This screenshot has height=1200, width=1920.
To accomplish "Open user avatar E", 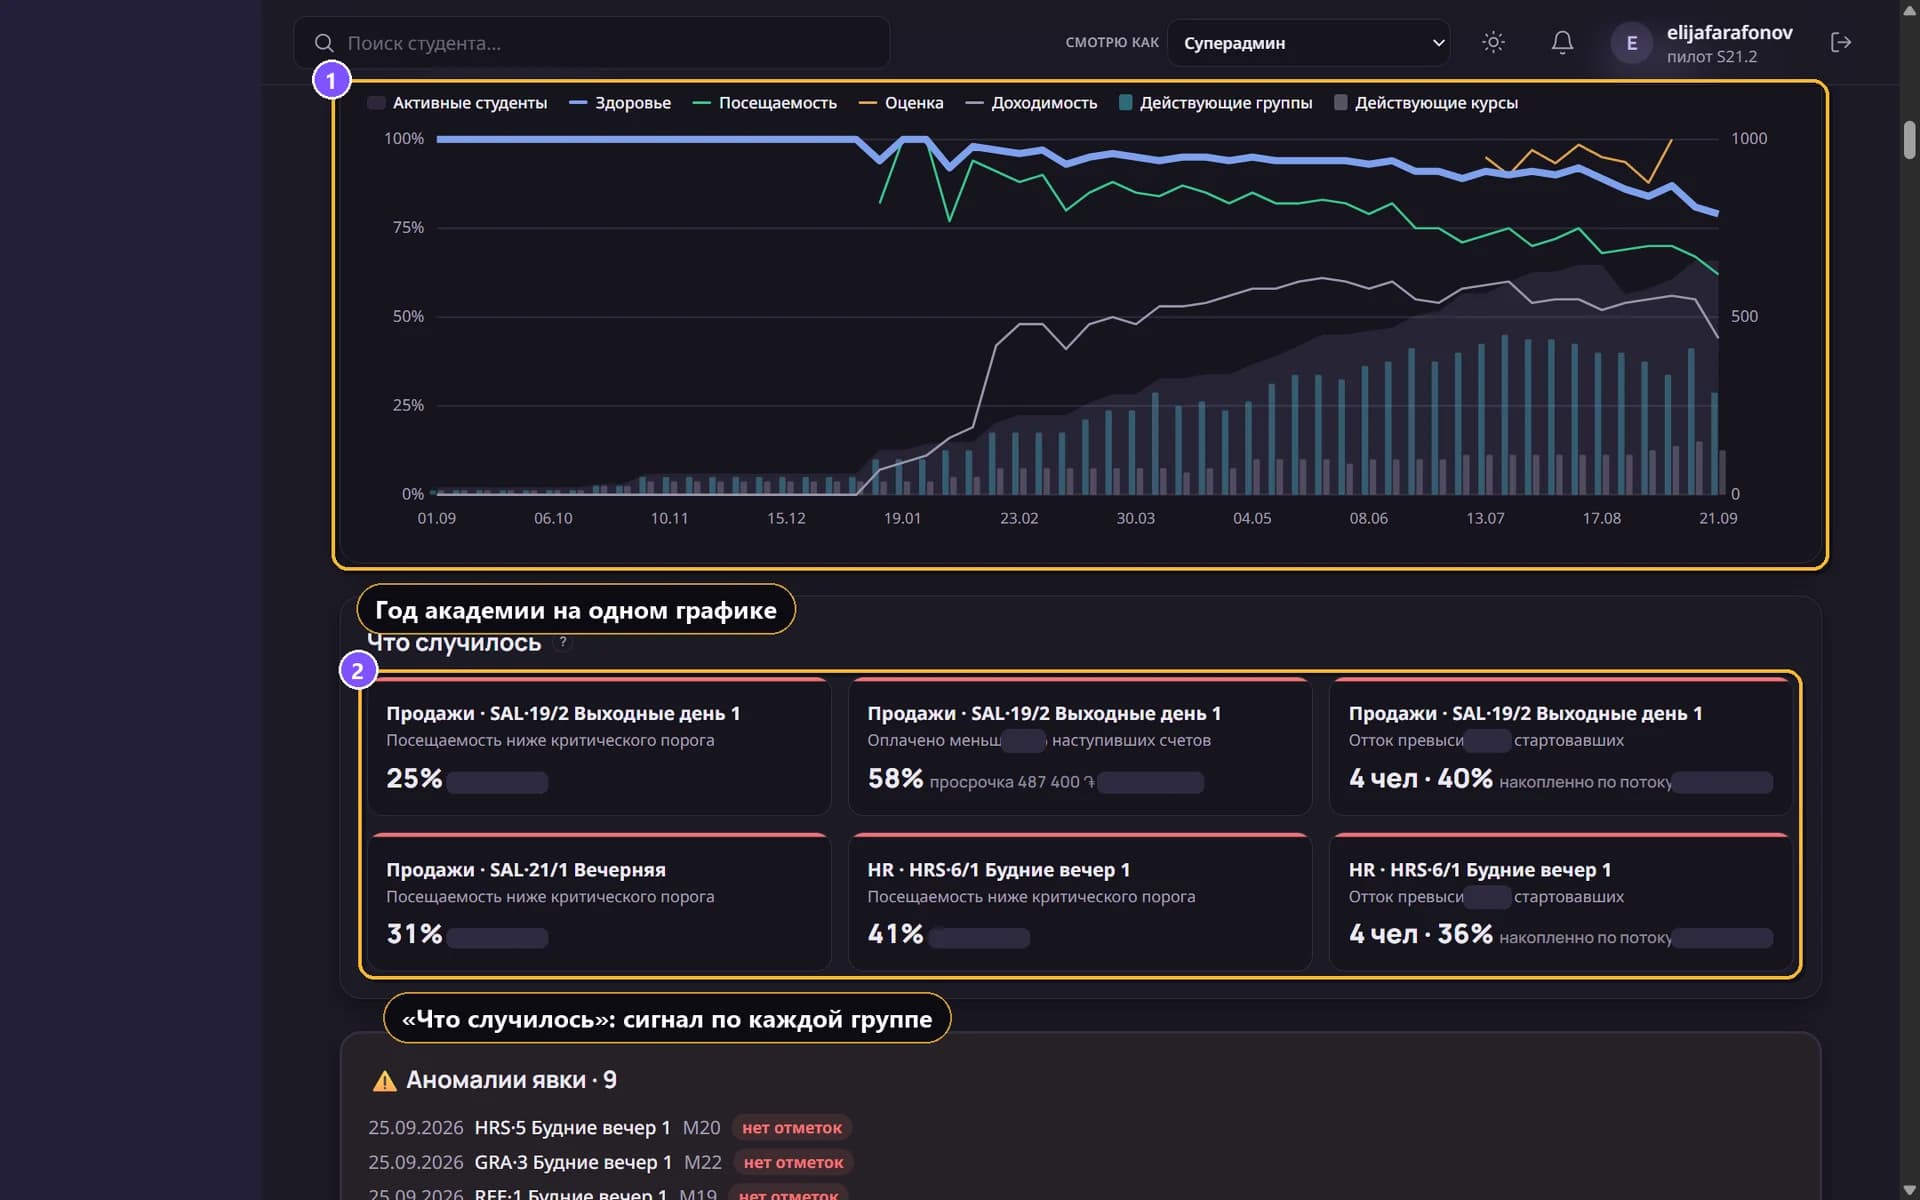I will (1631, 43).
